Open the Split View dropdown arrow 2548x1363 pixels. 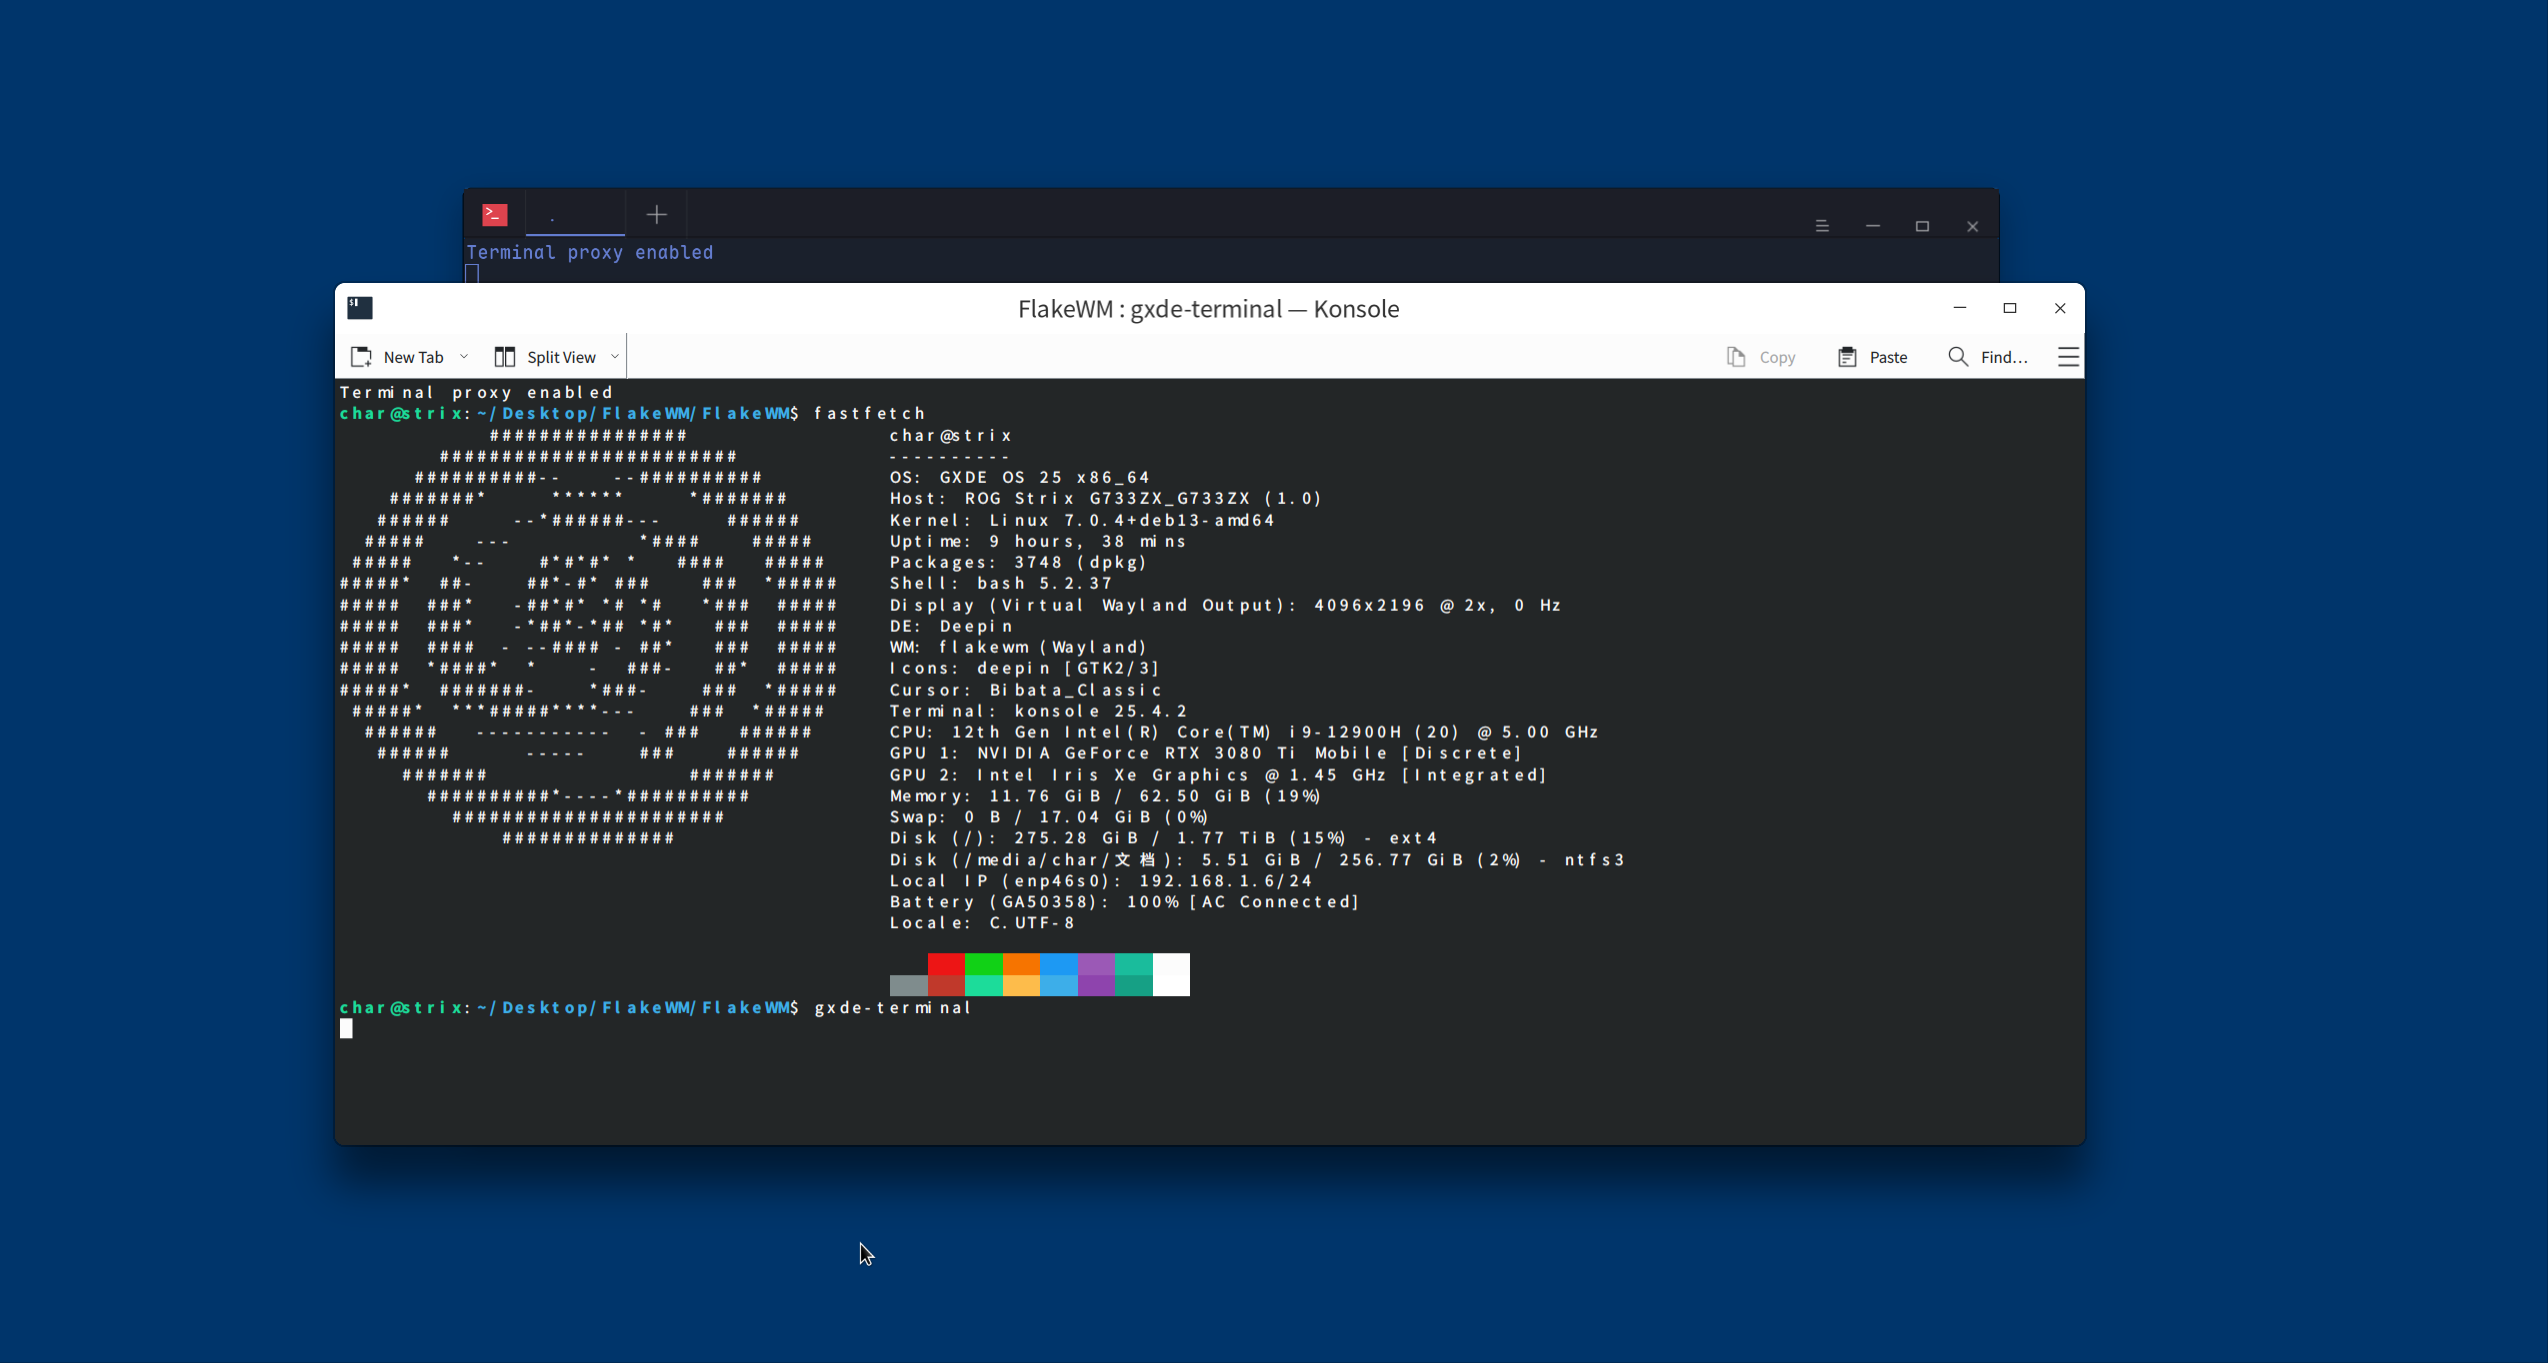(615, 357)
